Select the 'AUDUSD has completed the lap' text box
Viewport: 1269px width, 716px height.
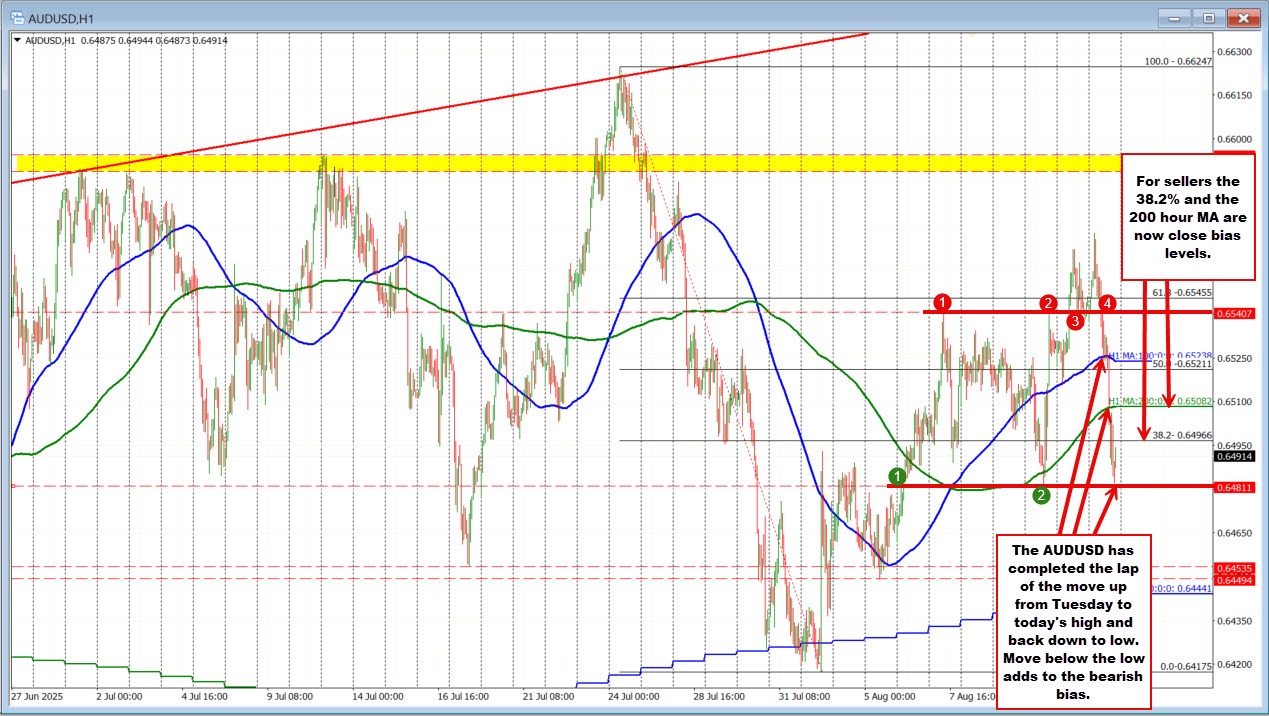1073,622
